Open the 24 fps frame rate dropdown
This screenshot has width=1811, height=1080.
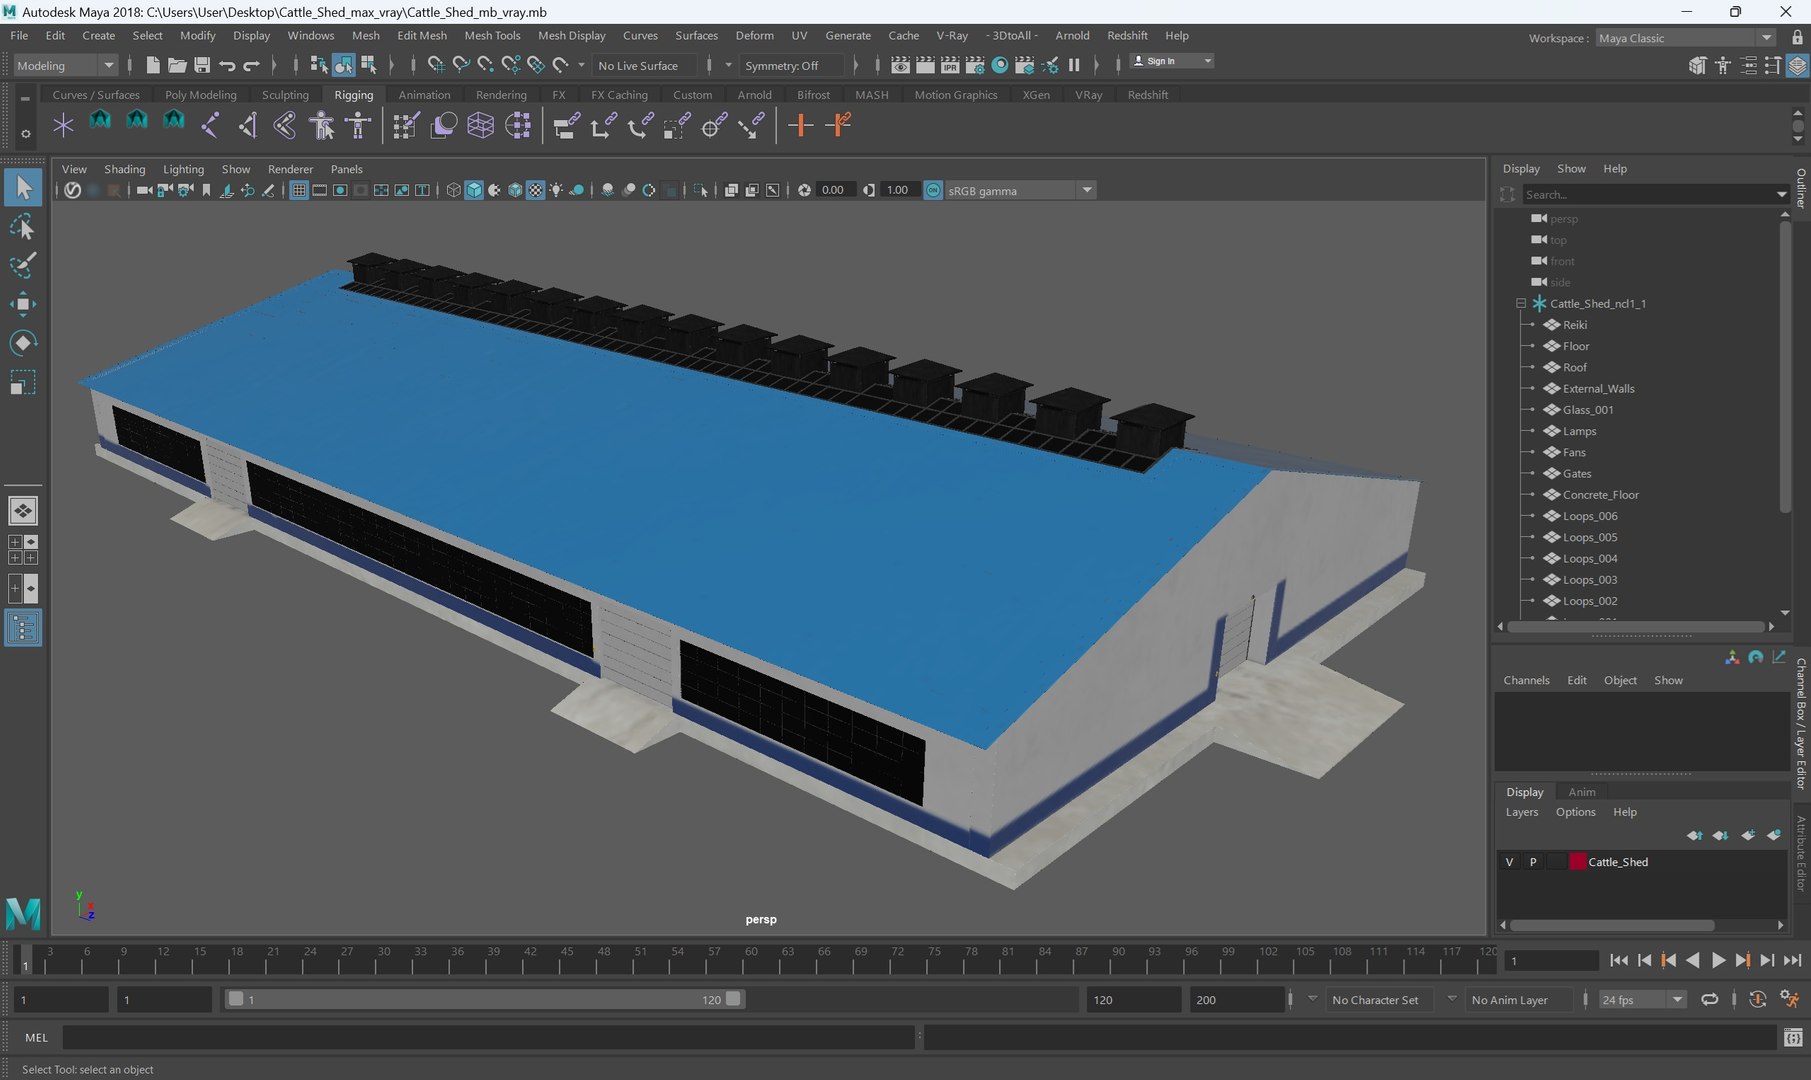pos(1642,999)
